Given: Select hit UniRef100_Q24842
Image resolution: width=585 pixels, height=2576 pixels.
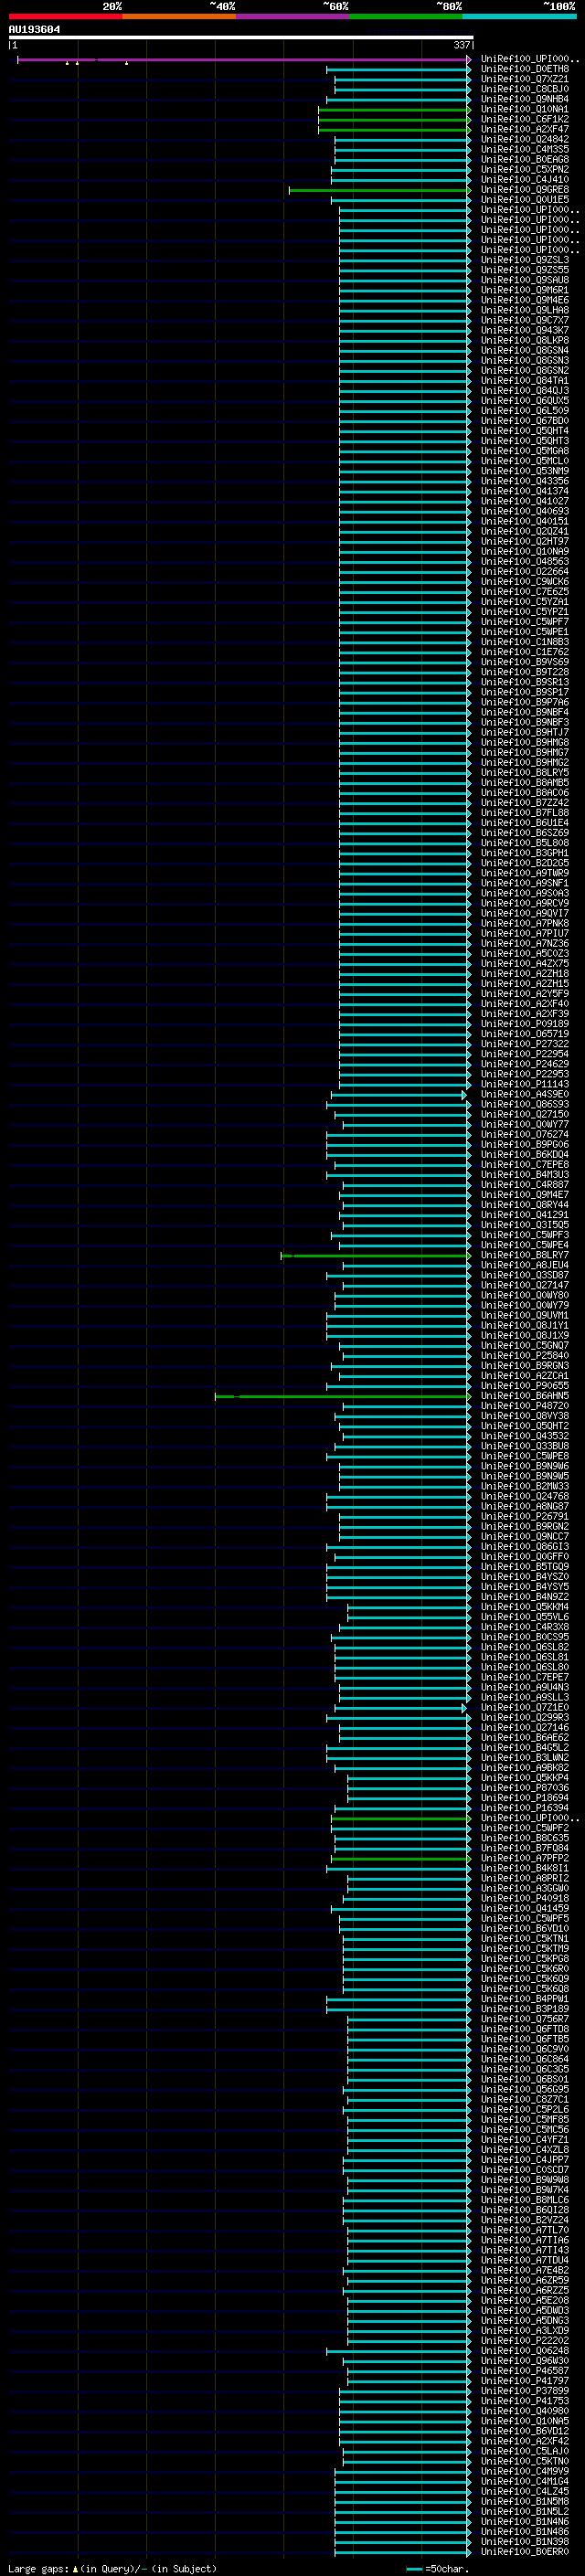Looking at the screenshot, I should [x=525, y=139].
